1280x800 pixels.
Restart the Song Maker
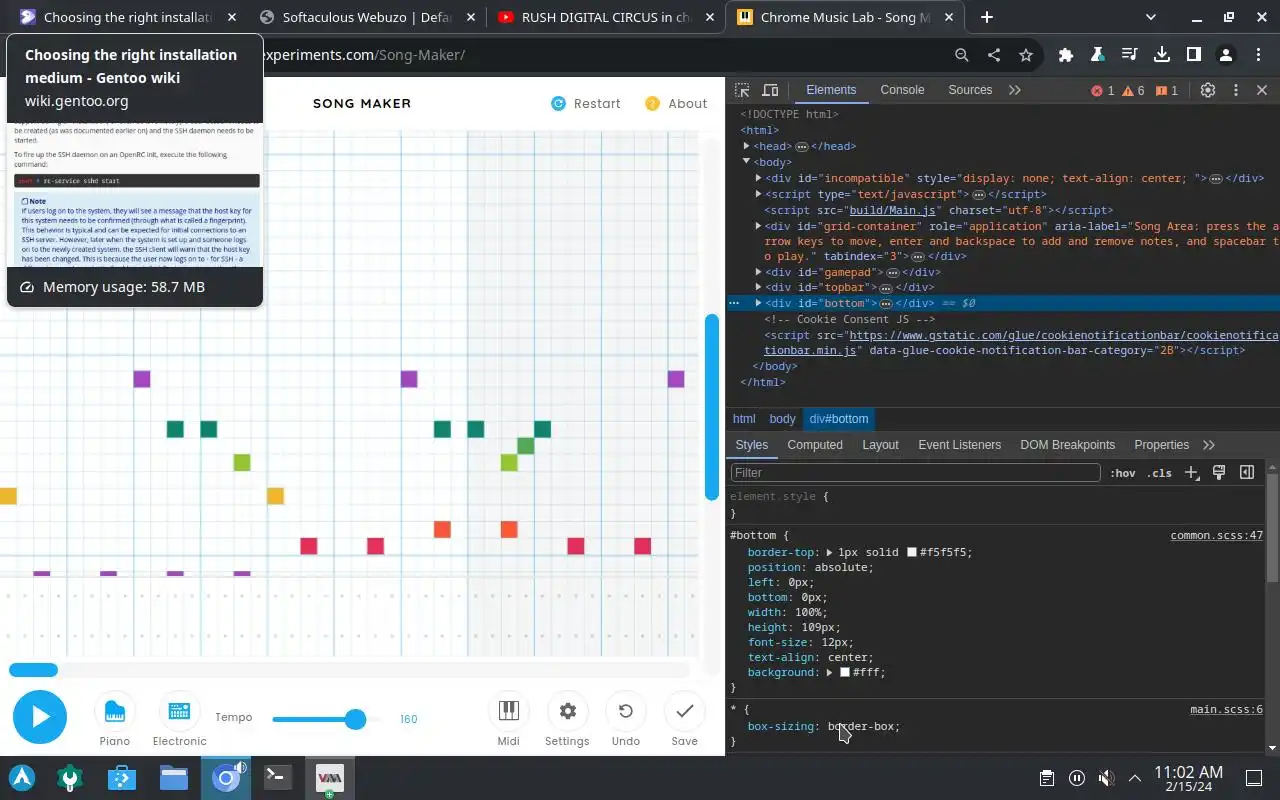point(586,104)
